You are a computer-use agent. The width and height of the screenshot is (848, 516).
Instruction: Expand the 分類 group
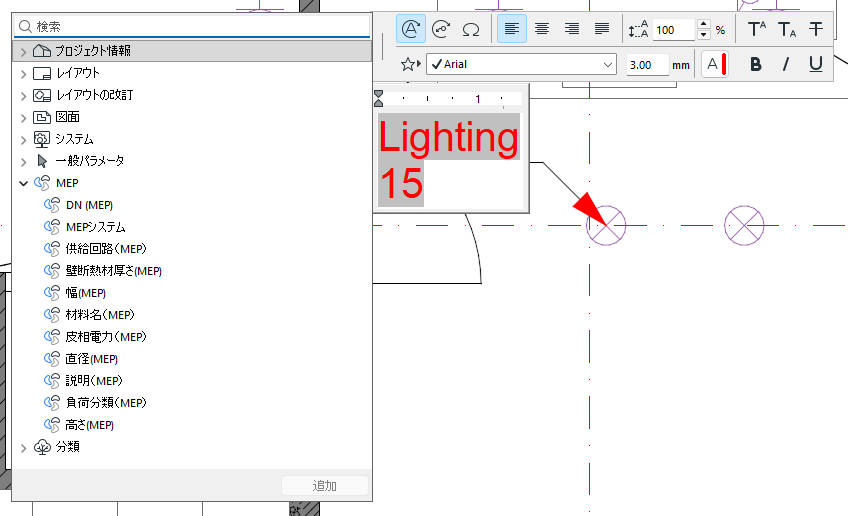23,448
